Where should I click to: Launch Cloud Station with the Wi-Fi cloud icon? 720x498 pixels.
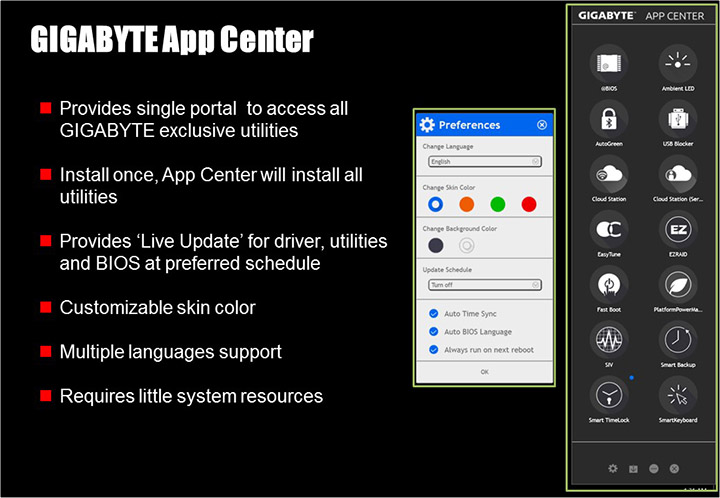coord(609,174)
